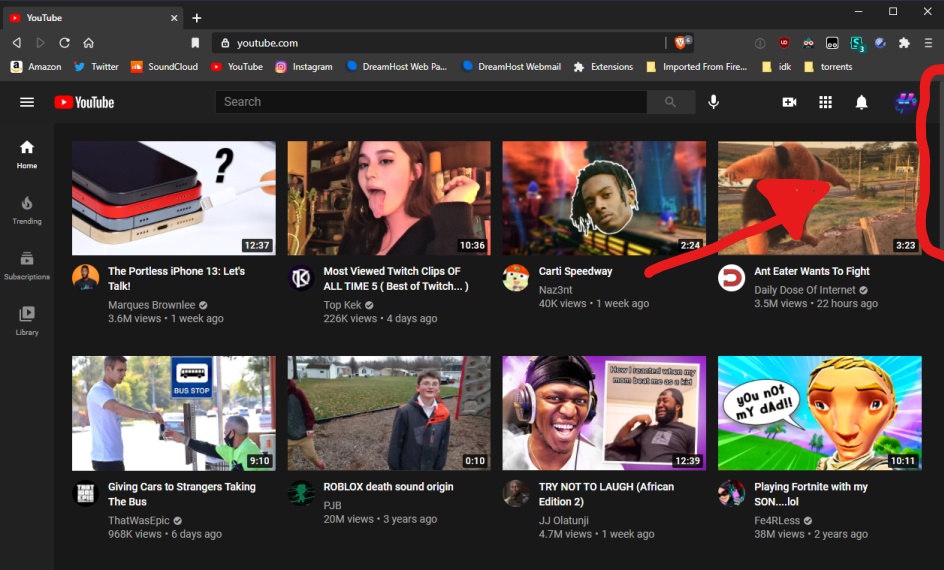Screen dimensions: 944x570
Task: Play the Ant Eater Wants To Fight thumbnail
Action: [x=819, y=198]
